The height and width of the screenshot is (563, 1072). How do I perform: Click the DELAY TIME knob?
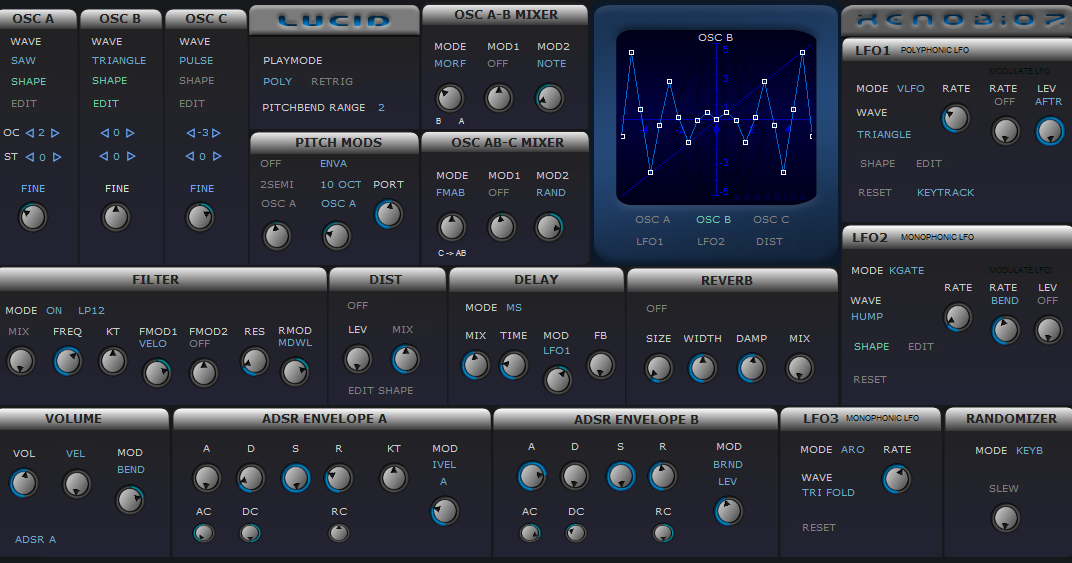click(513, 365)
